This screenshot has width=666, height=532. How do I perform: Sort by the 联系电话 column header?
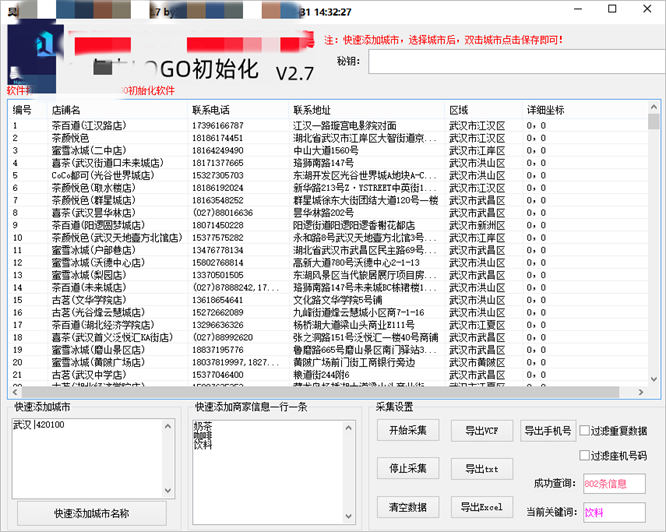[x=211, y=110]
